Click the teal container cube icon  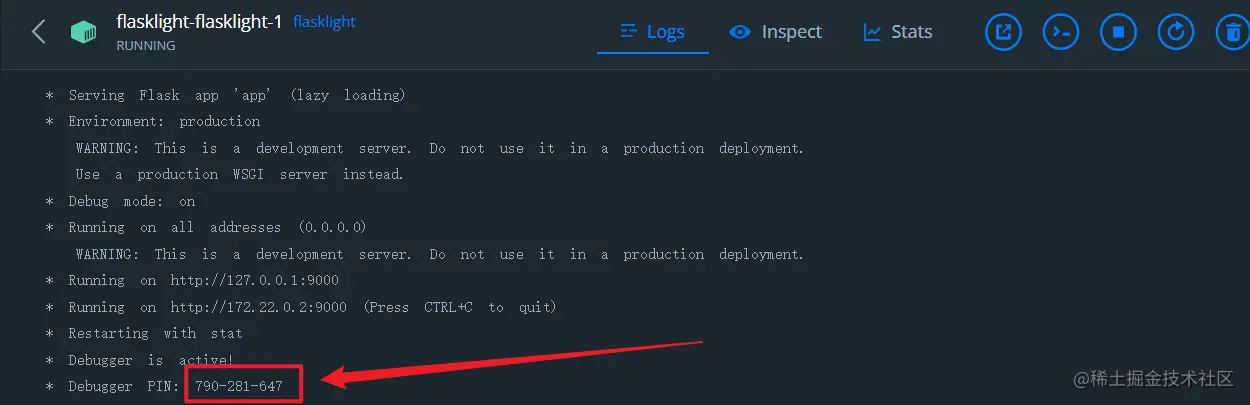(83, 32)
